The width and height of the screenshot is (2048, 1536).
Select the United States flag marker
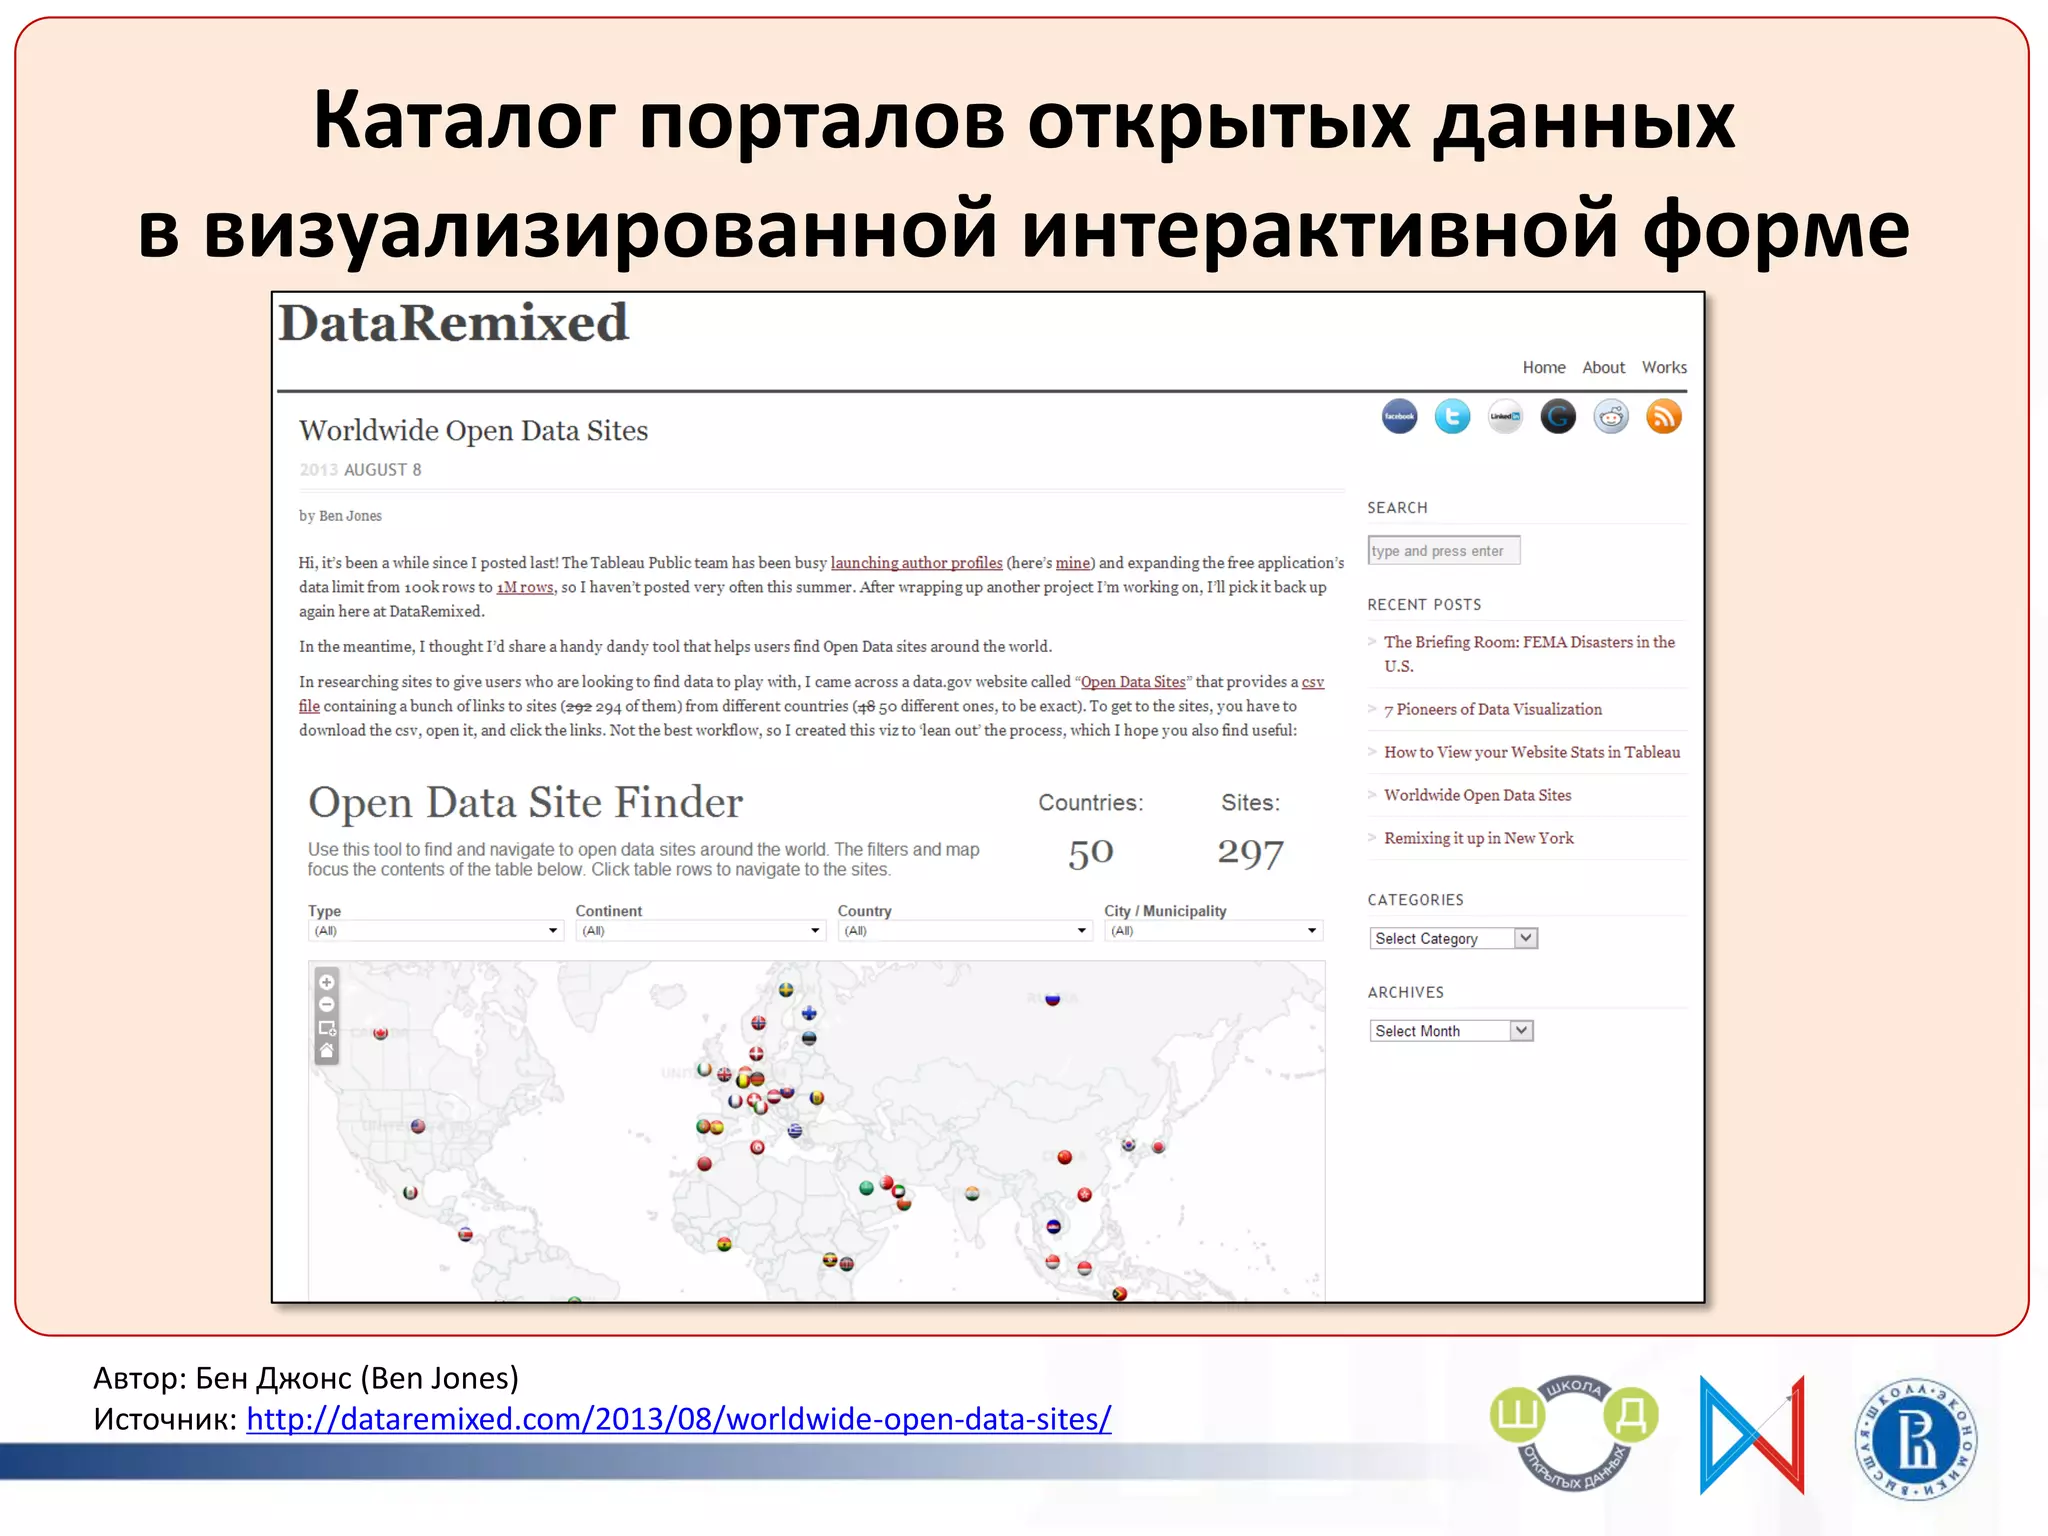click(x=418, y=1126)
